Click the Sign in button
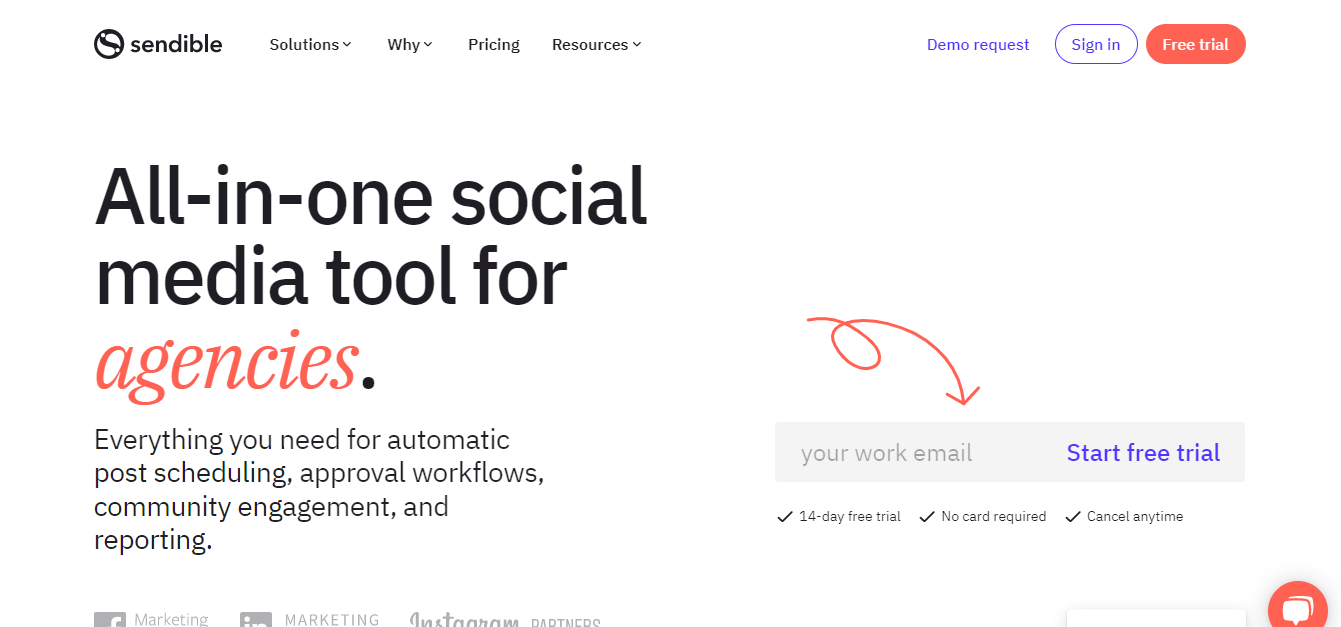 [1096, 44]
